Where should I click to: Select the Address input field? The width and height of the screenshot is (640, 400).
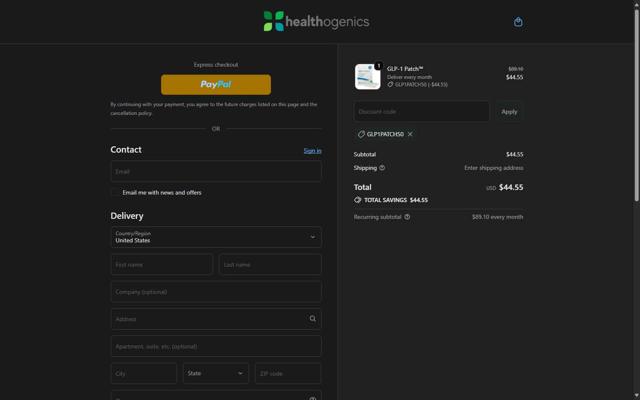(216, 319)
